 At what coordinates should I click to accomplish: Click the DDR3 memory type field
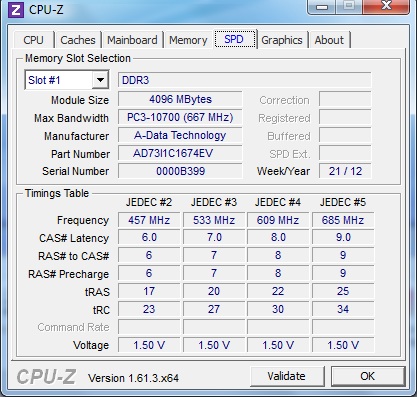(x=244, y=80)
